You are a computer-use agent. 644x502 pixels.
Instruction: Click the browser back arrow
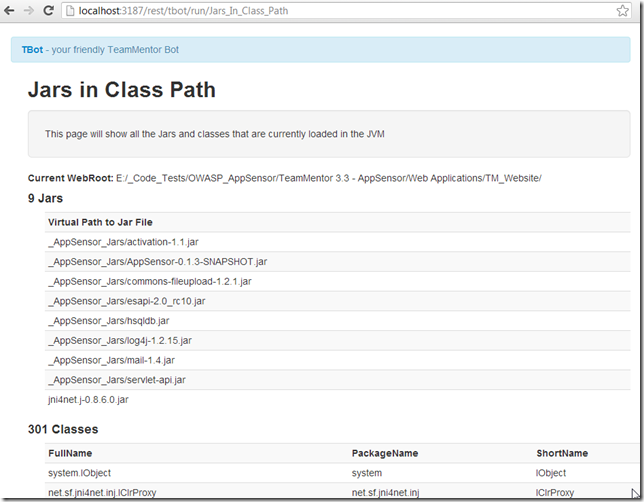(10, 10)
